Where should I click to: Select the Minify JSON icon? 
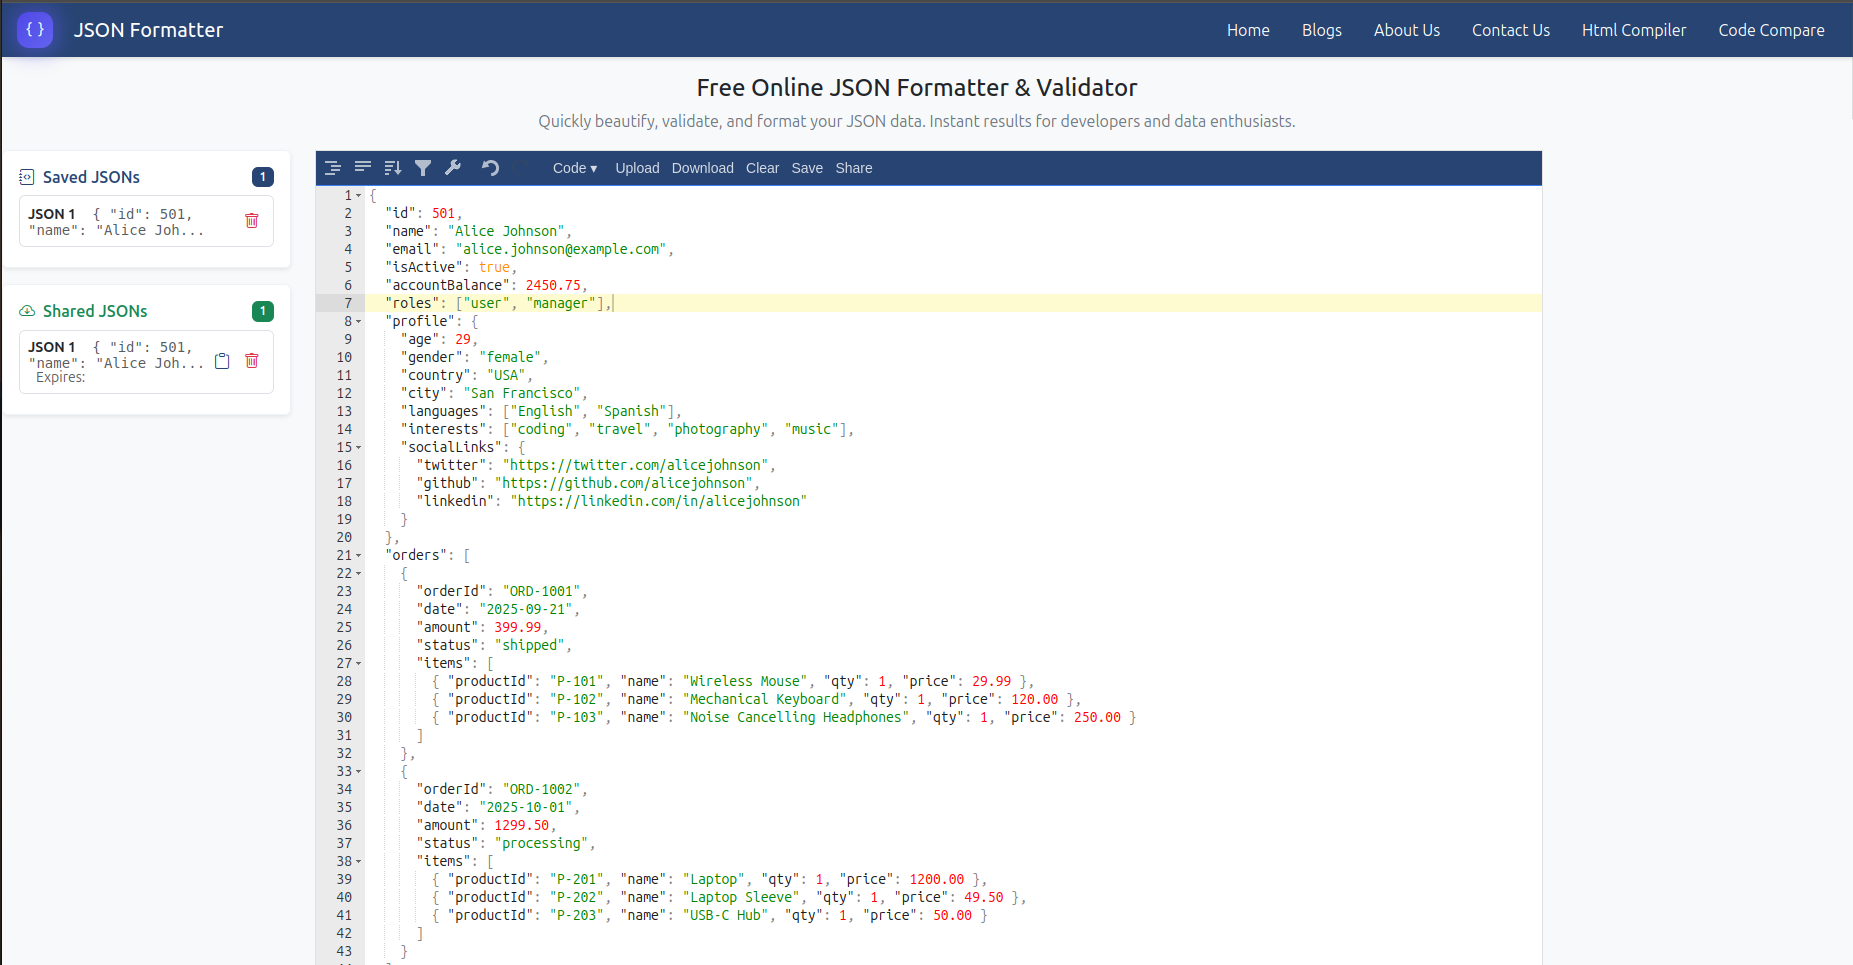pos(363,168)
